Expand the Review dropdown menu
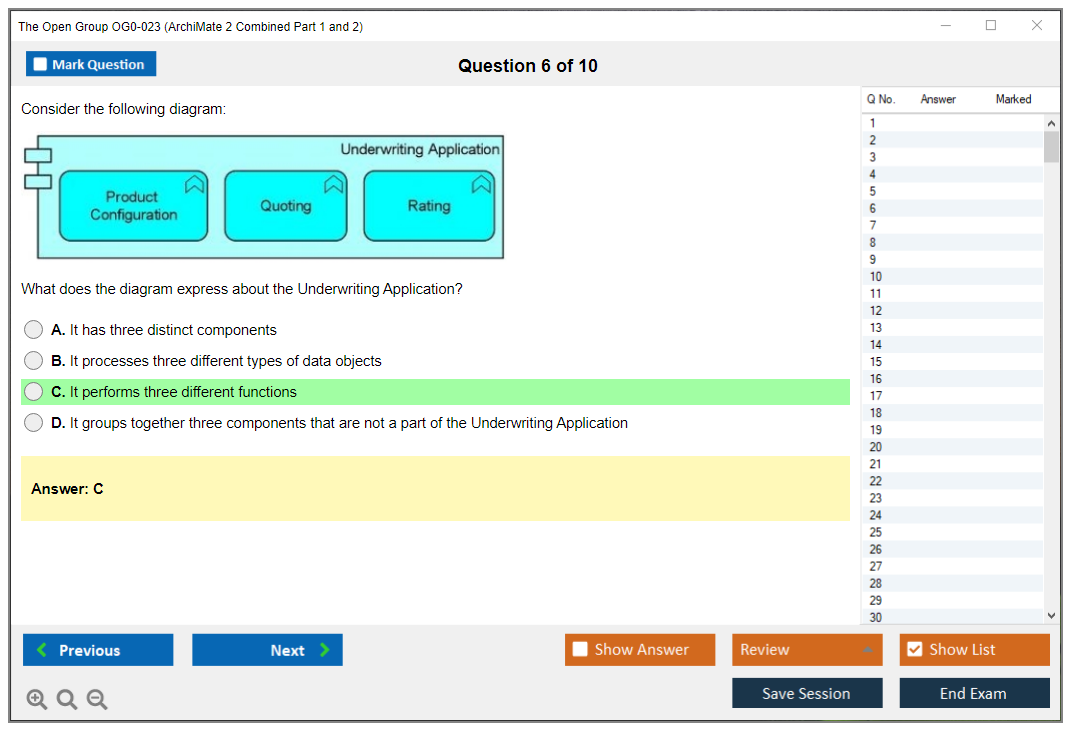This screenshot has height=735, width=1075. pos(867,650)
